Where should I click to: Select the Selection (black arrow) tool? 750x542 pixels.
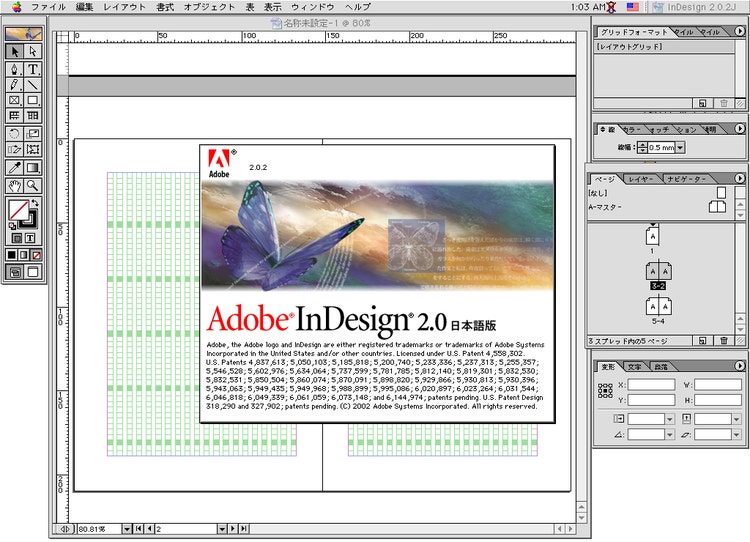pyautogui.click(x=14, y=51)
